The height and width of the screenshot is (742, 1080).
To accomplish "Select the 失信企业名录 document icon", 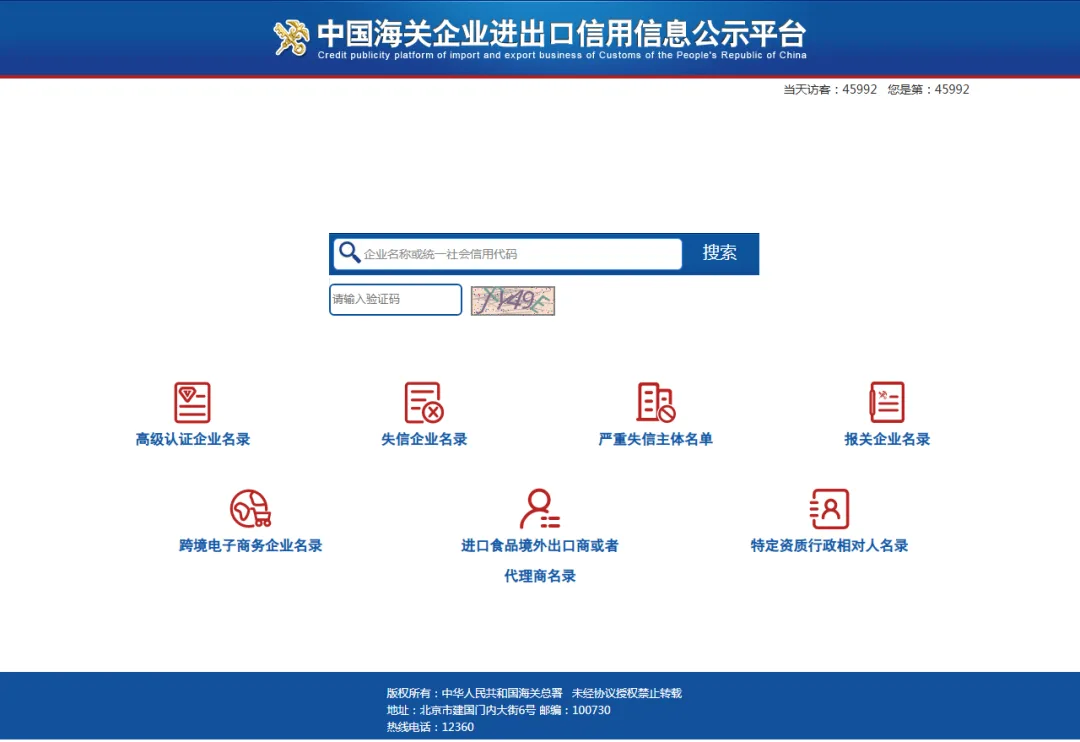I will 424,402.
